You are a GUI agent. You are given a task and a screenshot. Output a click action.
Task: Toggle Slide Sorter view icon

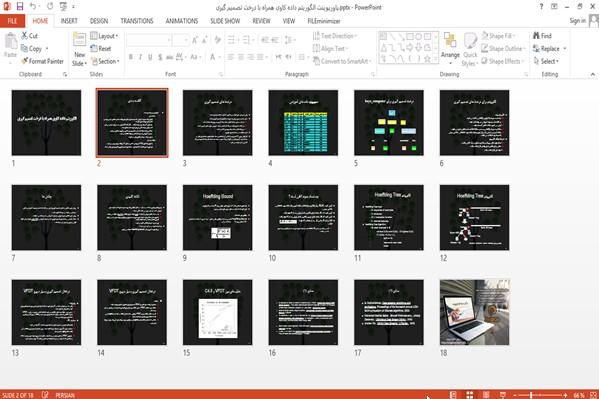point(469,395)
